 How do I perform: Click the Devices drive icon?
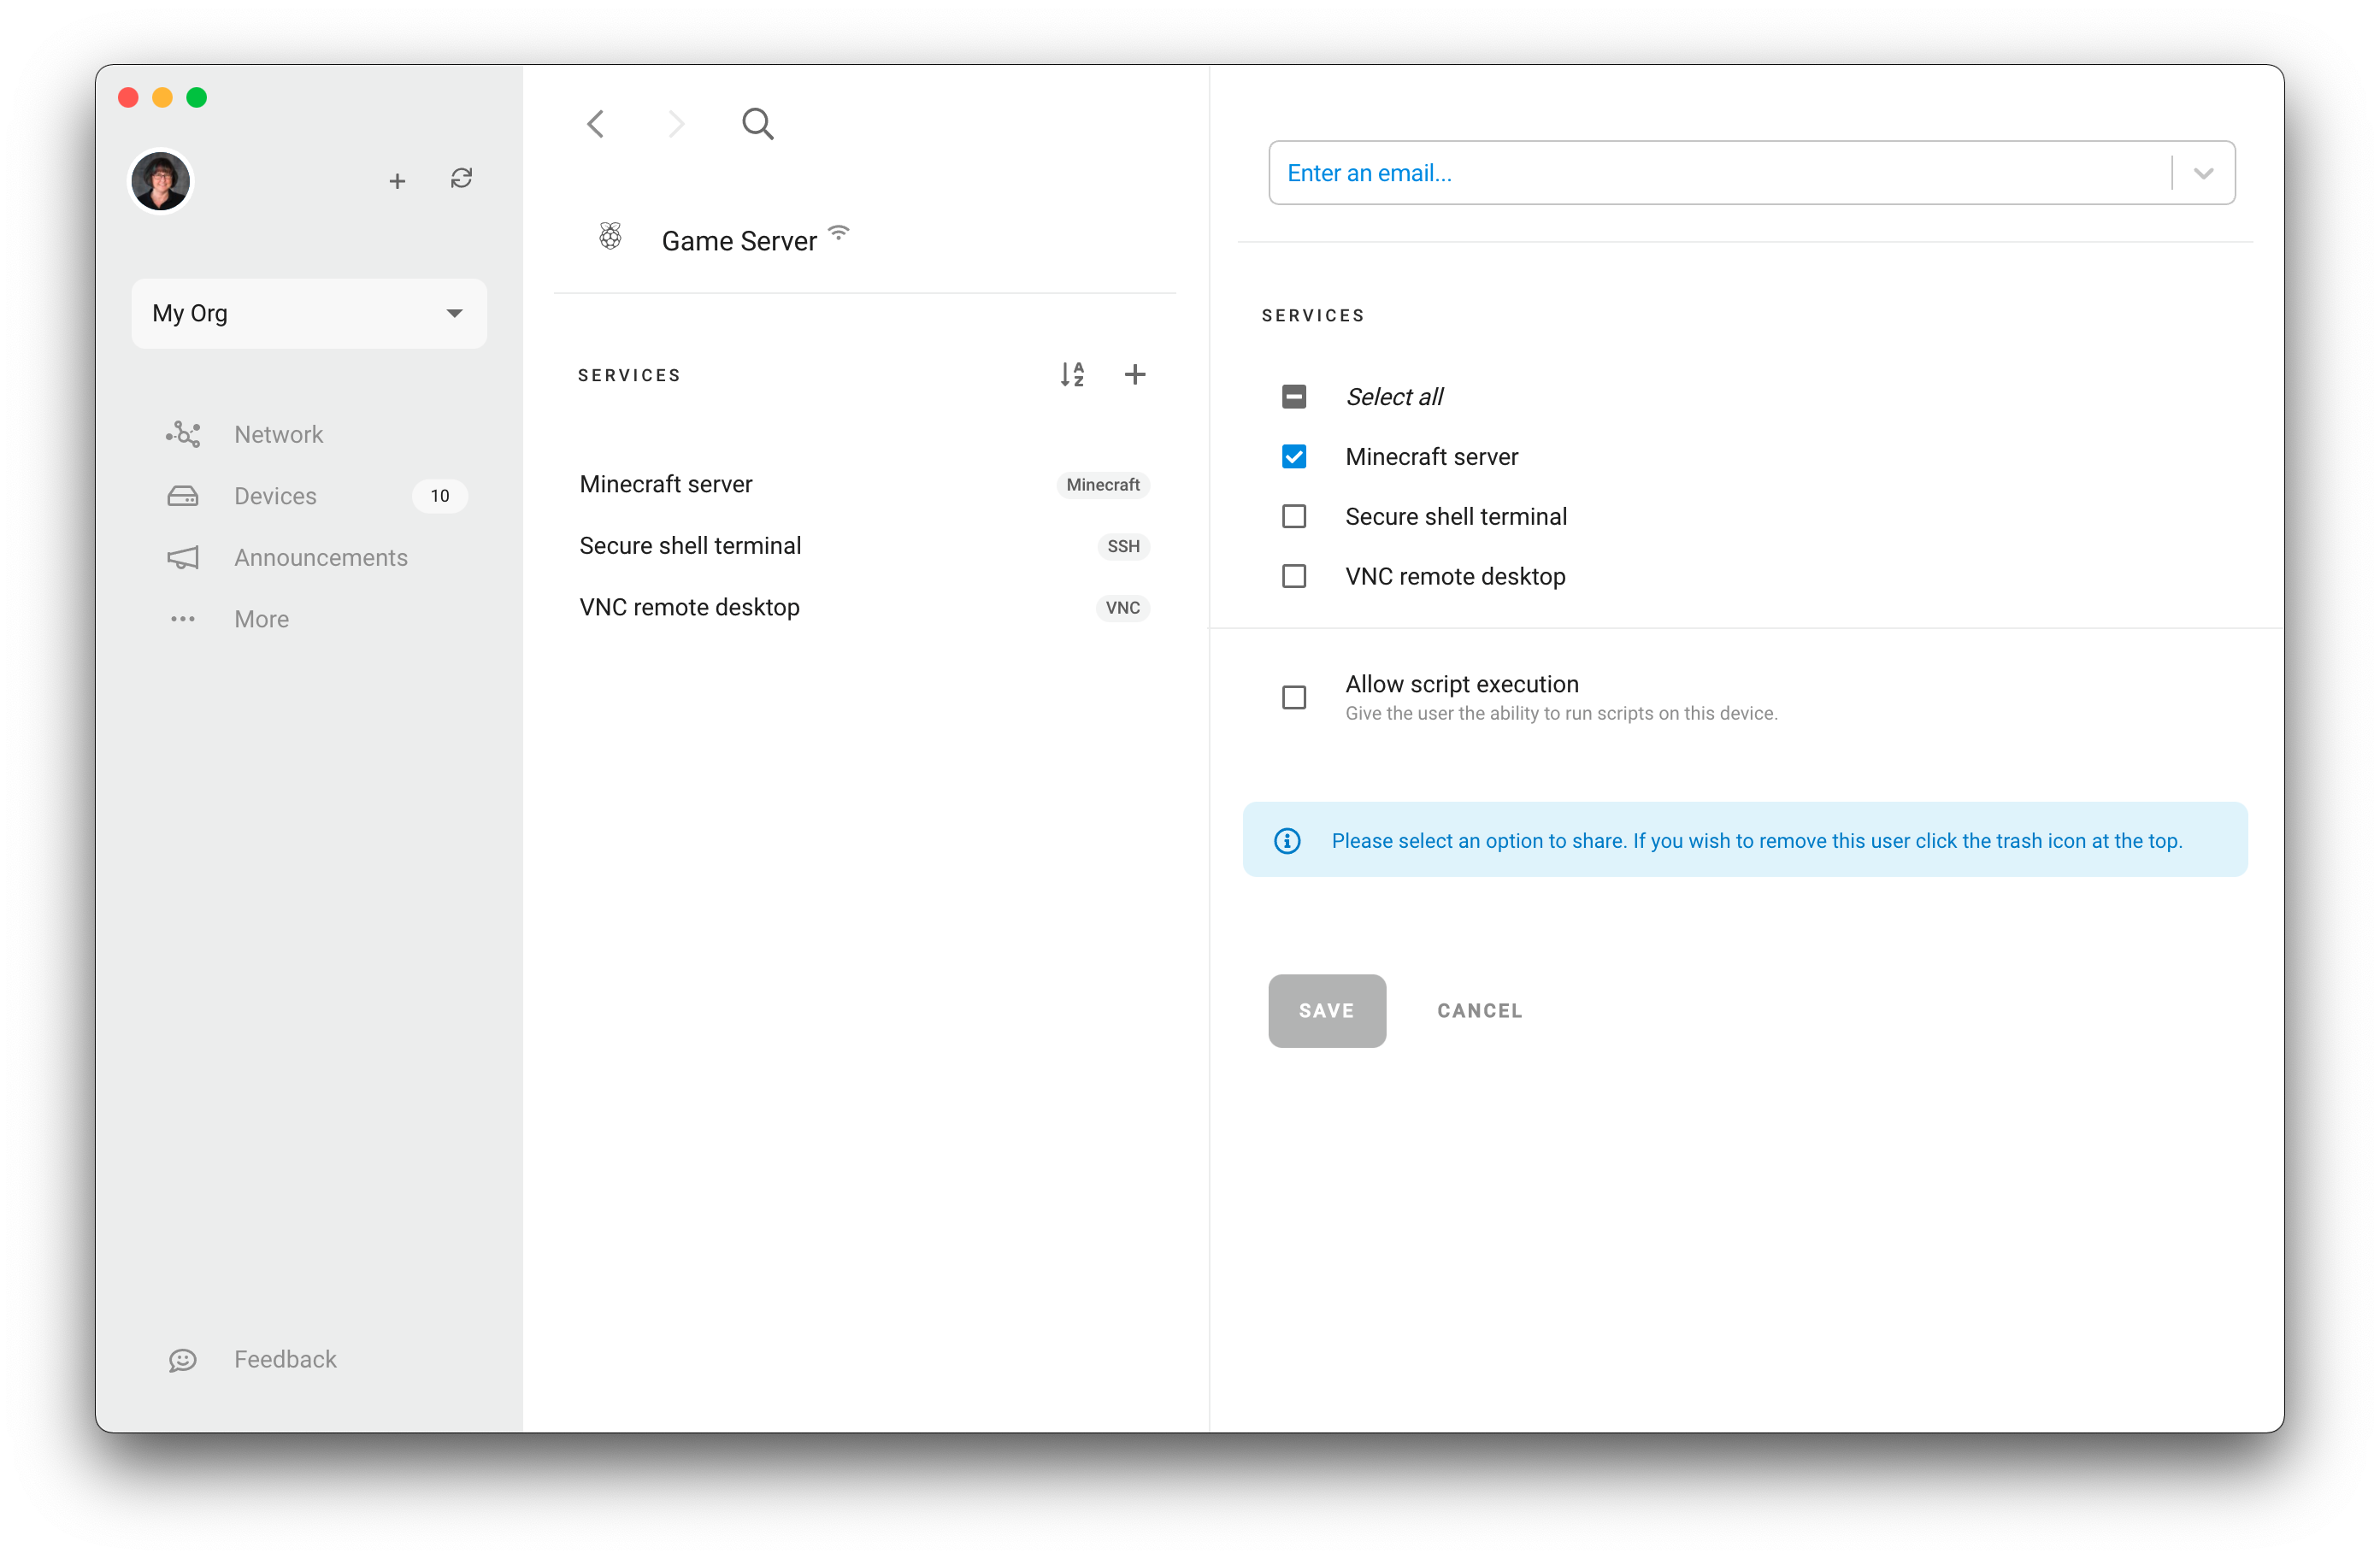[183, 496]
